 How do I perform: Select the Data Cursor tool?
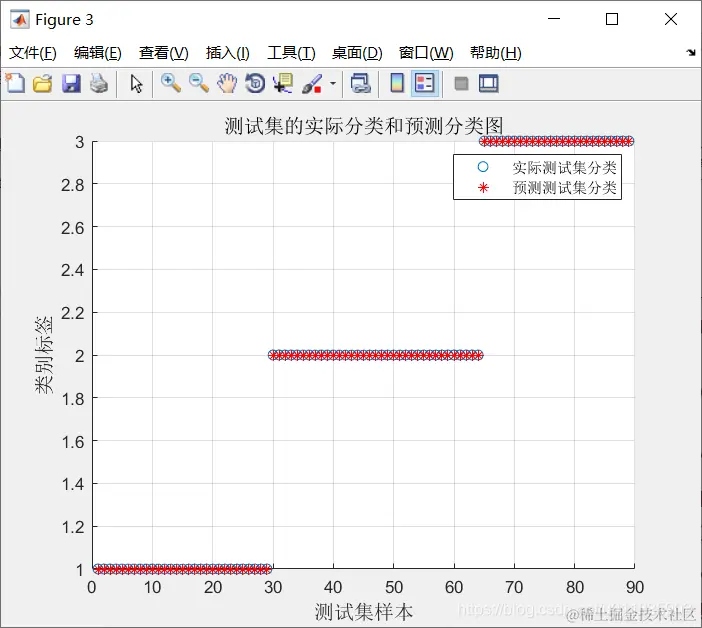coord(283,84)
